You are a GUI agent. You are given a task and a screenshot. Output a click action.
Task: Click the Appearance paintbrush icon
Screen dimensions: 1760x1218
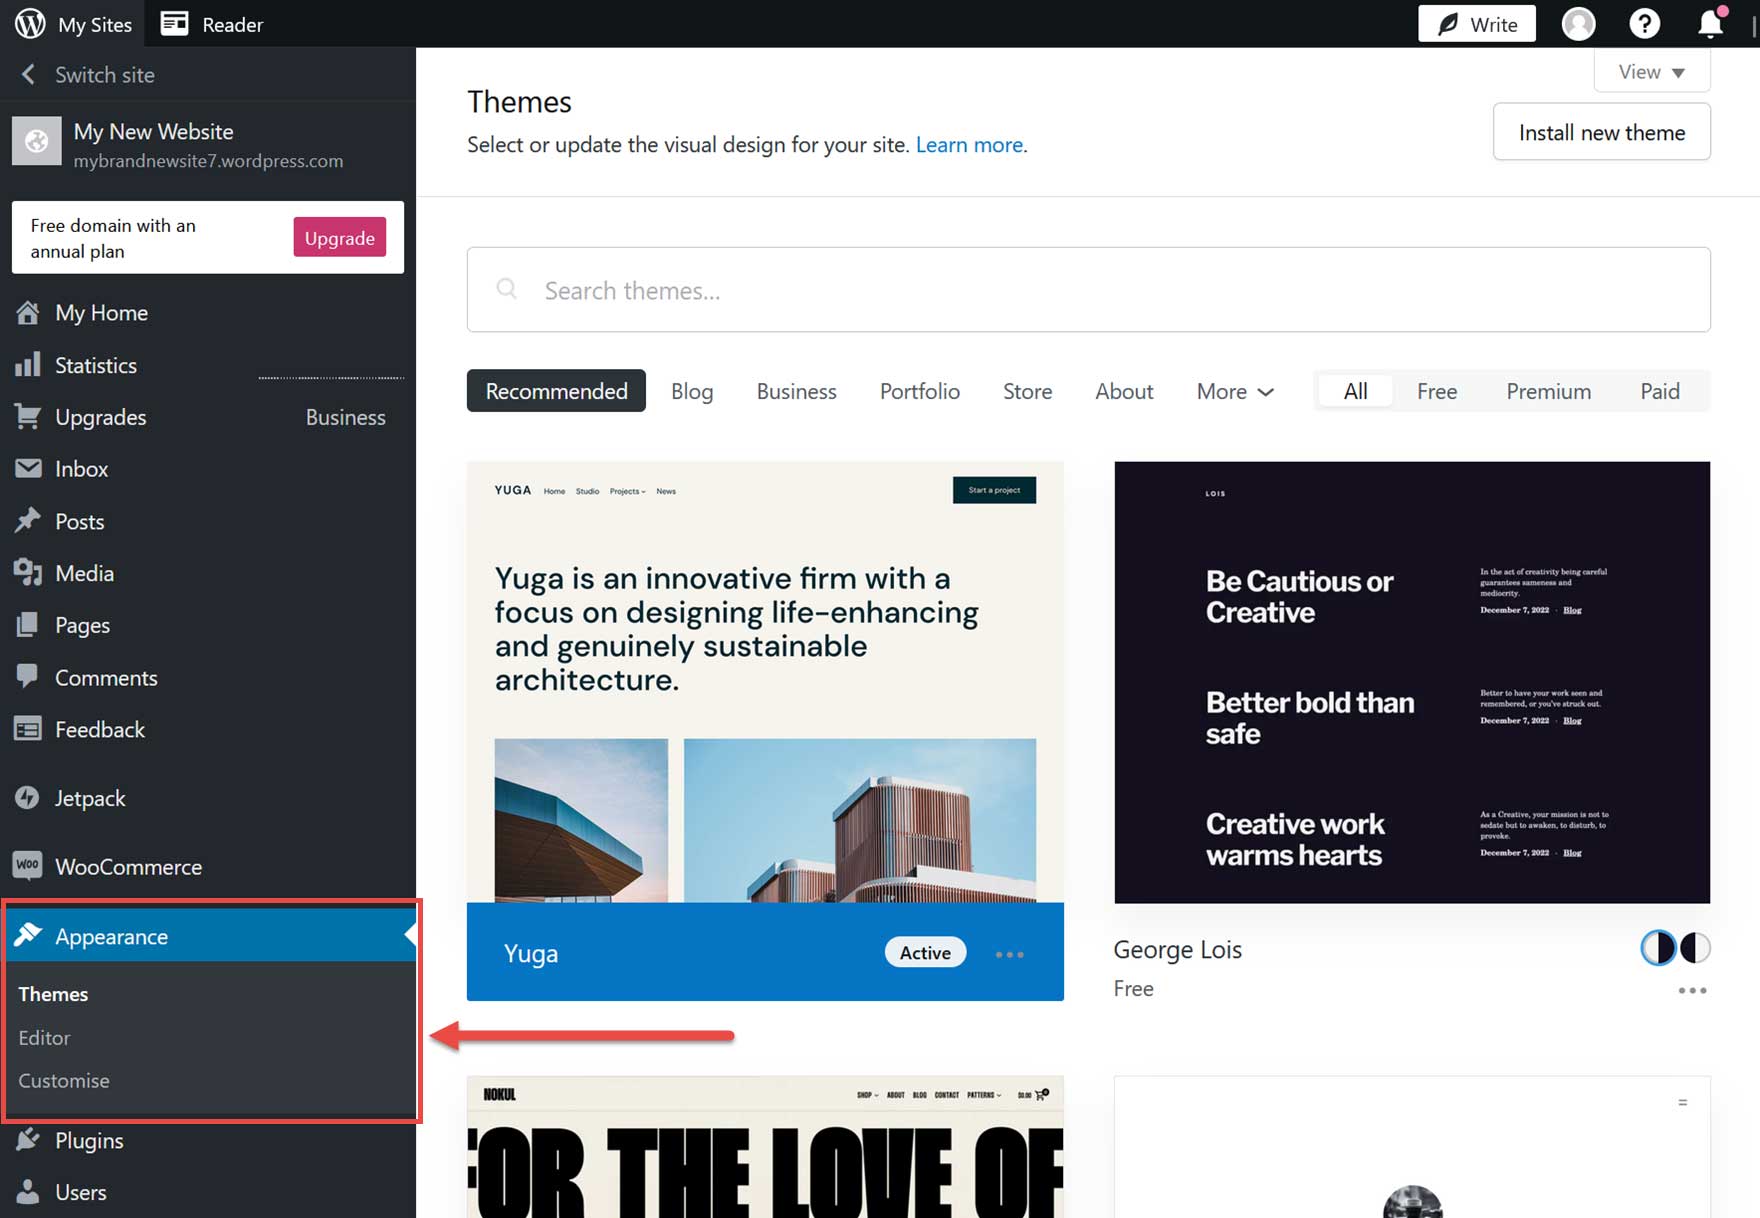pos(28,934)
